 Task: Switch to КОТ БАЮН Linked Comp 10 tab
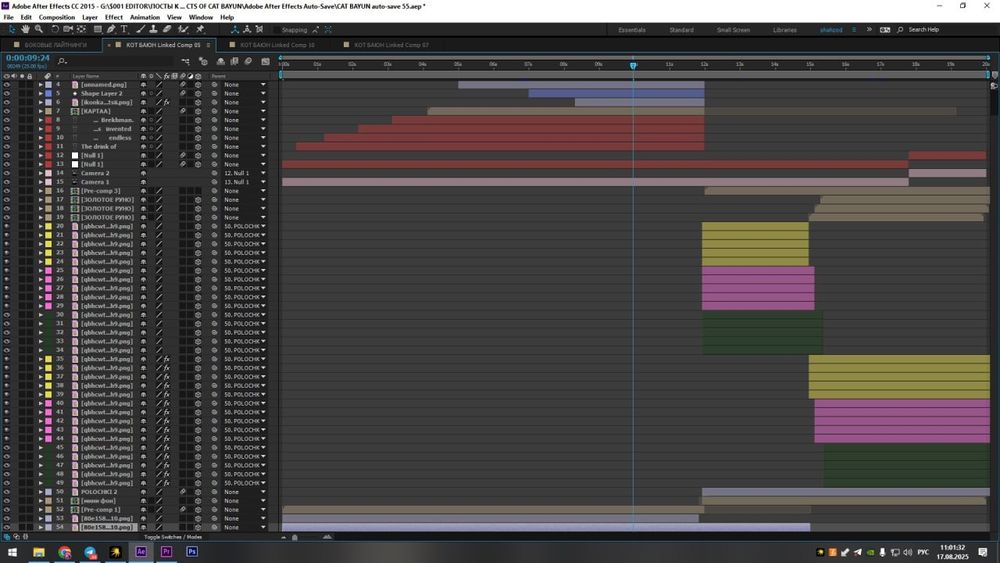tap(277, 45)
